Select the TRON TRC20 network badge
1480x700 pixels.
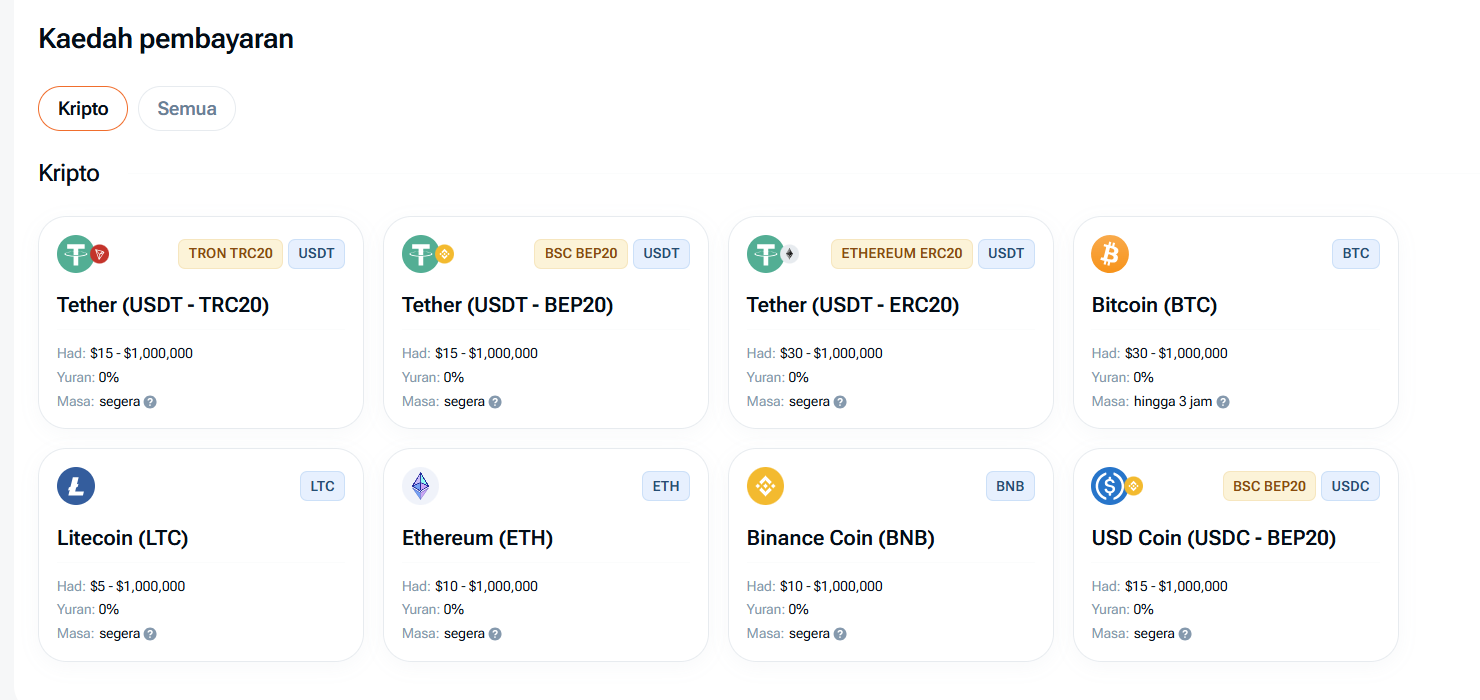[x=231, y=254]
